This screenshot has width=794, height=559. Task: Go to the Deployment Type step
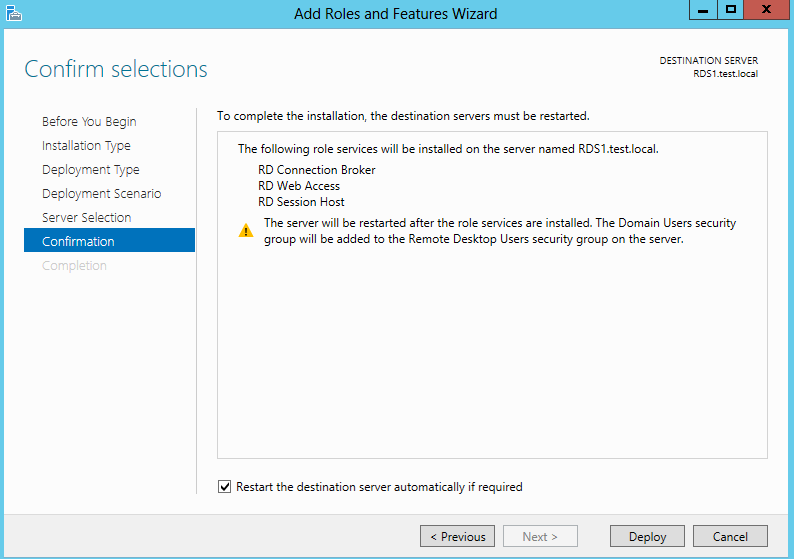(91, 170)
